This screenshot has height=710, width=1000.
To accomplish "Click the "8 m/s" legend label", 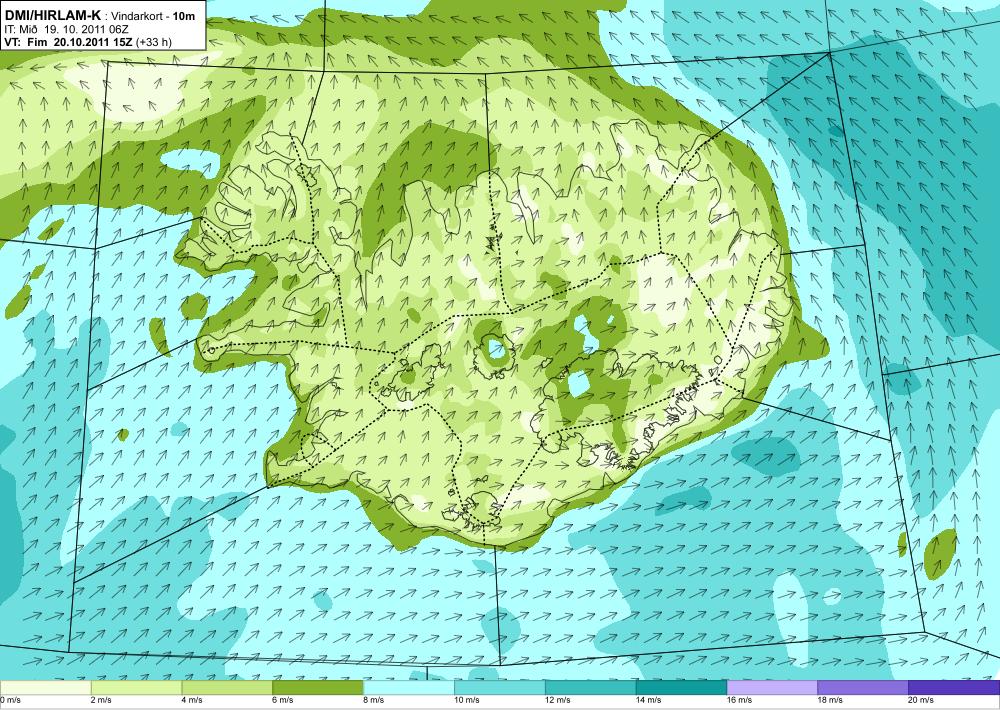I will pos(374,700).
